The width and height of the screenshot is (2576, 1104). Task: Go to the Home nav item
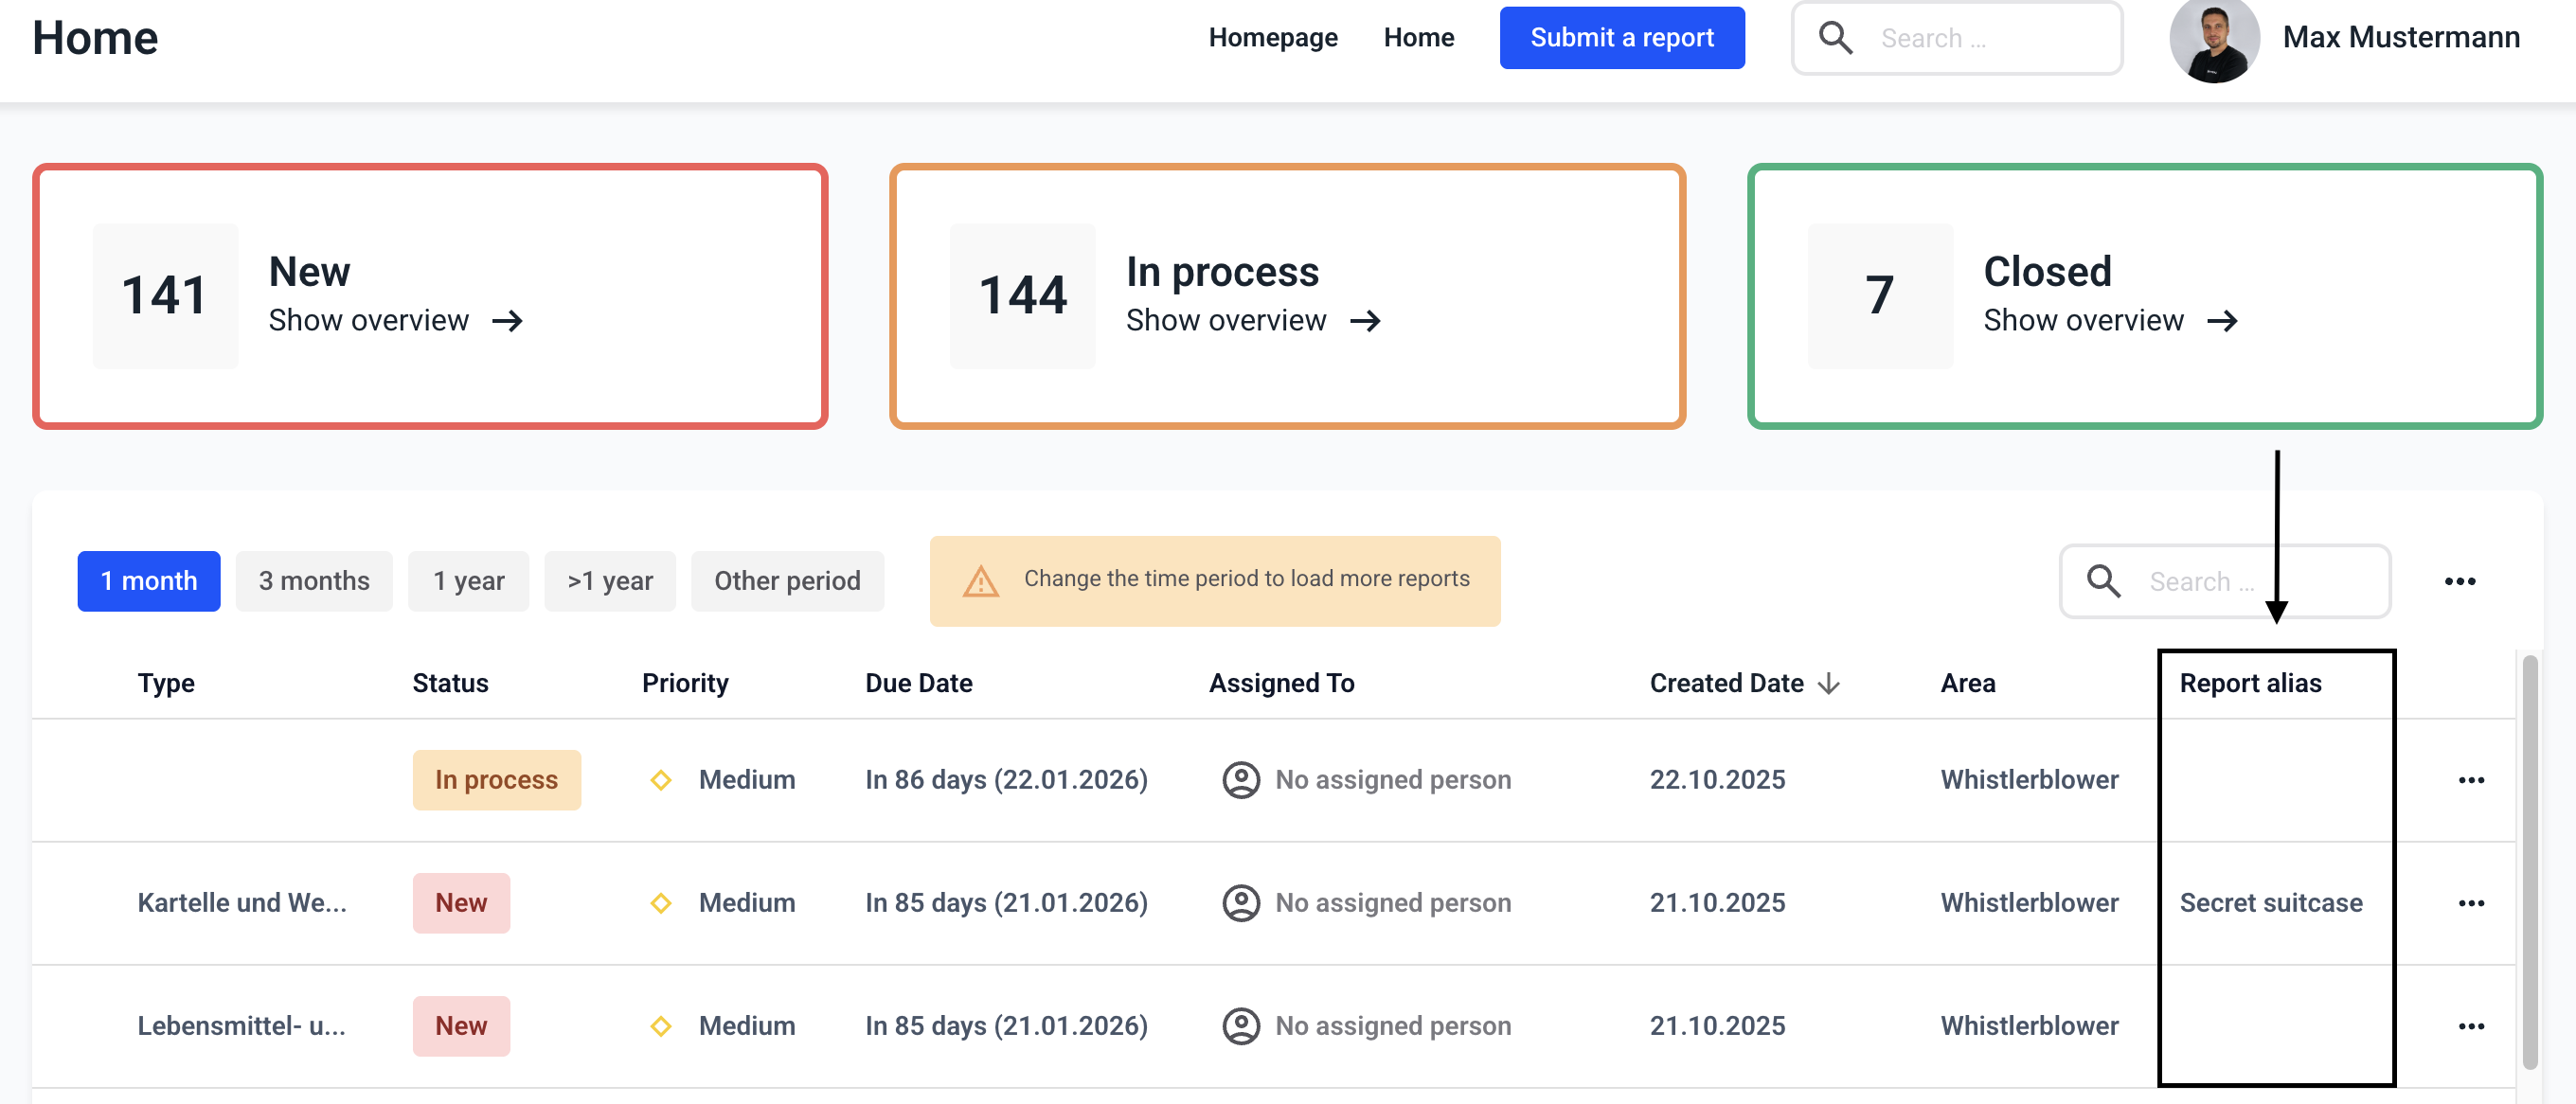1418,38
